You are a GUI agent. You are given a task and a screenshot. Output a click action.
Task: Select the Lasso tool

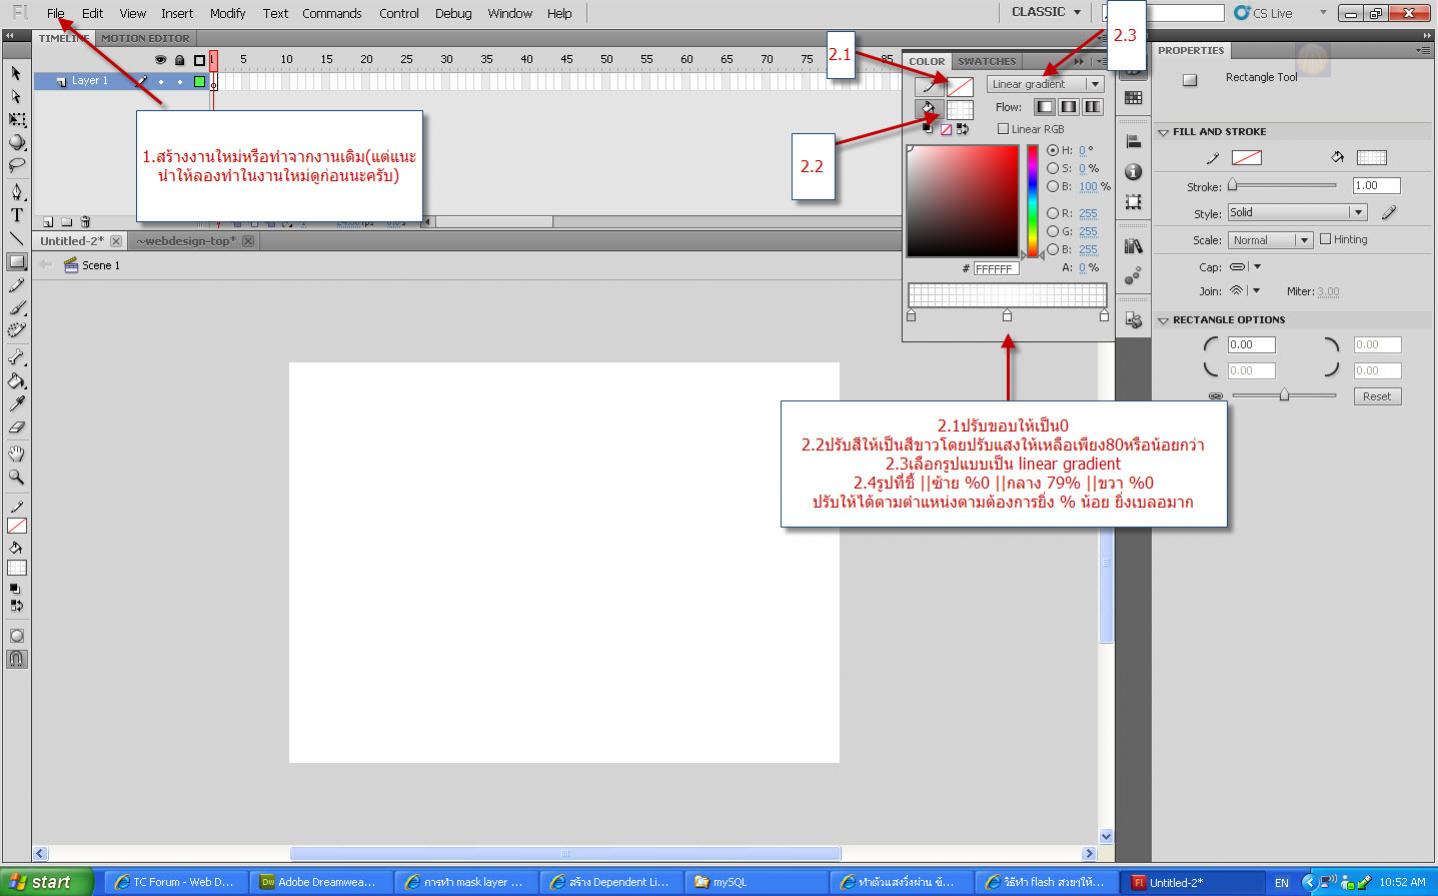click(16, 165)
